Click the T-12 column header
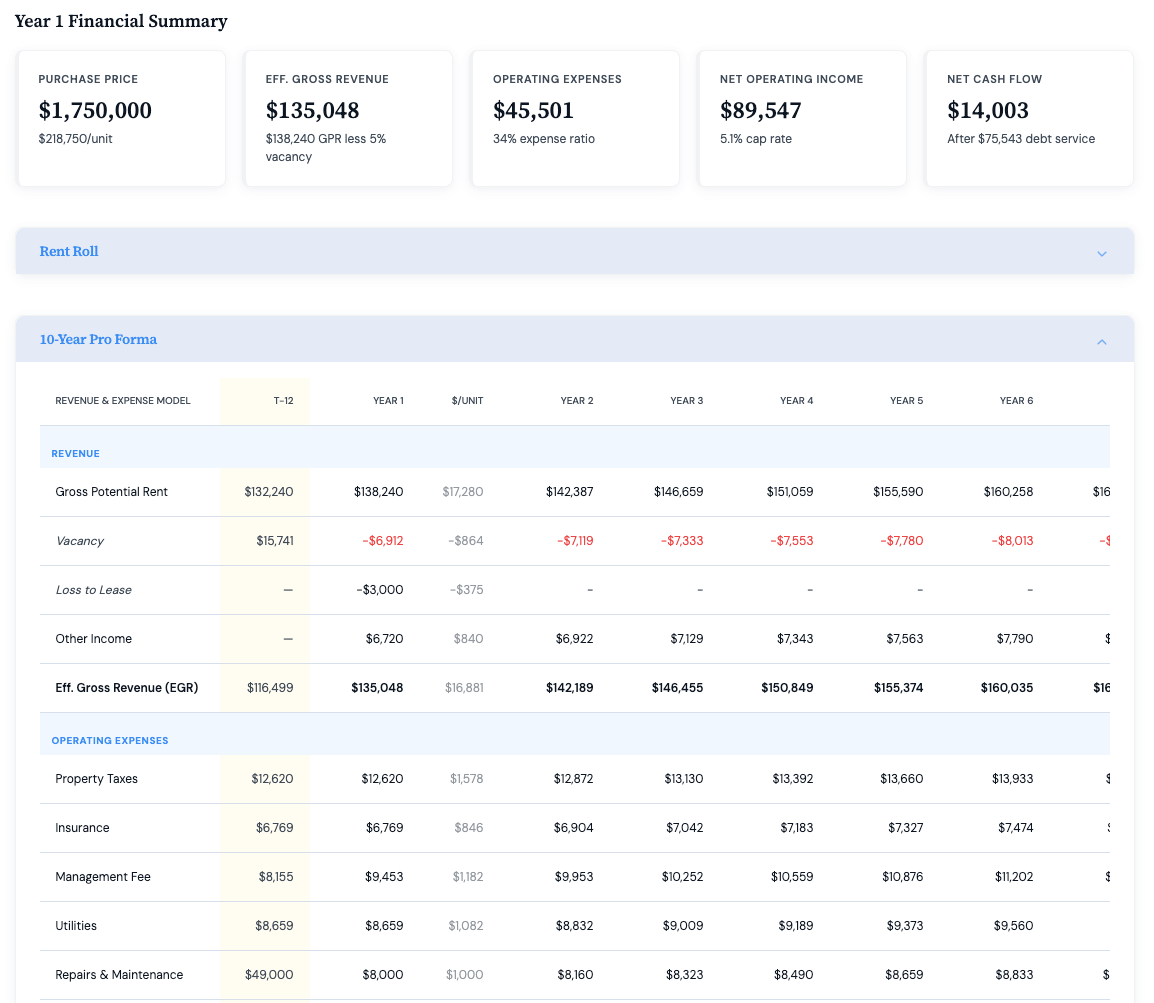The image size is (1154, 1003). [x=283, y=401]
